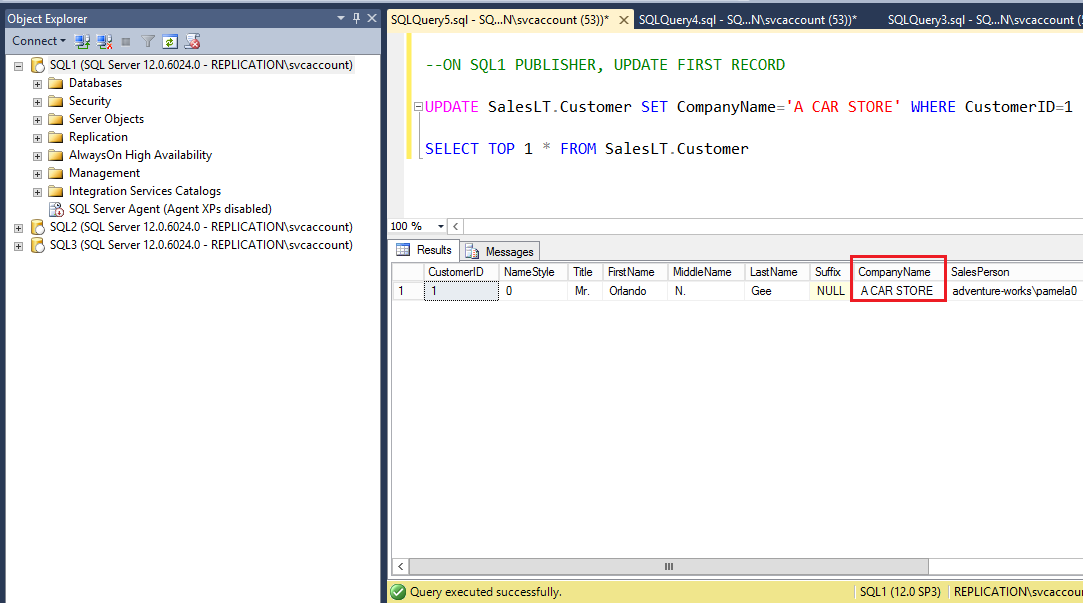Switch to the SQLQuery4.sql tab

click(x=747, y=19)
